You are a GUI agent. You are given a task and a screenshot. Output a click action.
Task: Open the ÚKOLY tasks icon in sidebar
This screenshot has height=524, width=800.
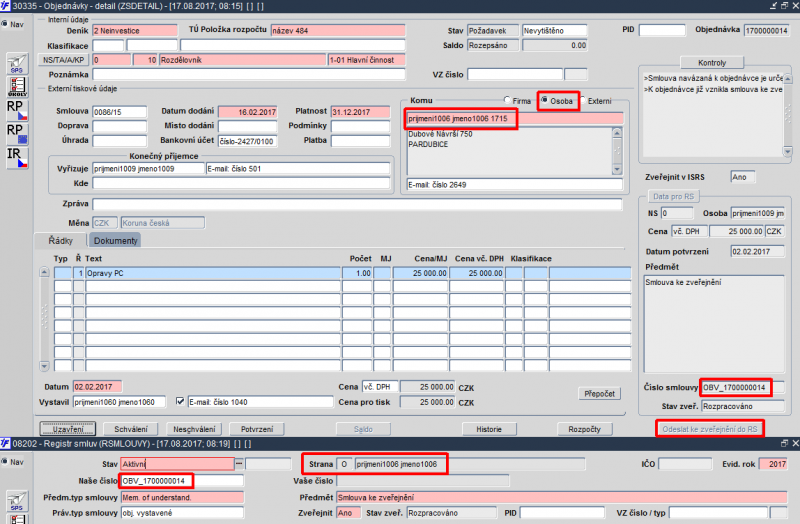pos(17,87)
